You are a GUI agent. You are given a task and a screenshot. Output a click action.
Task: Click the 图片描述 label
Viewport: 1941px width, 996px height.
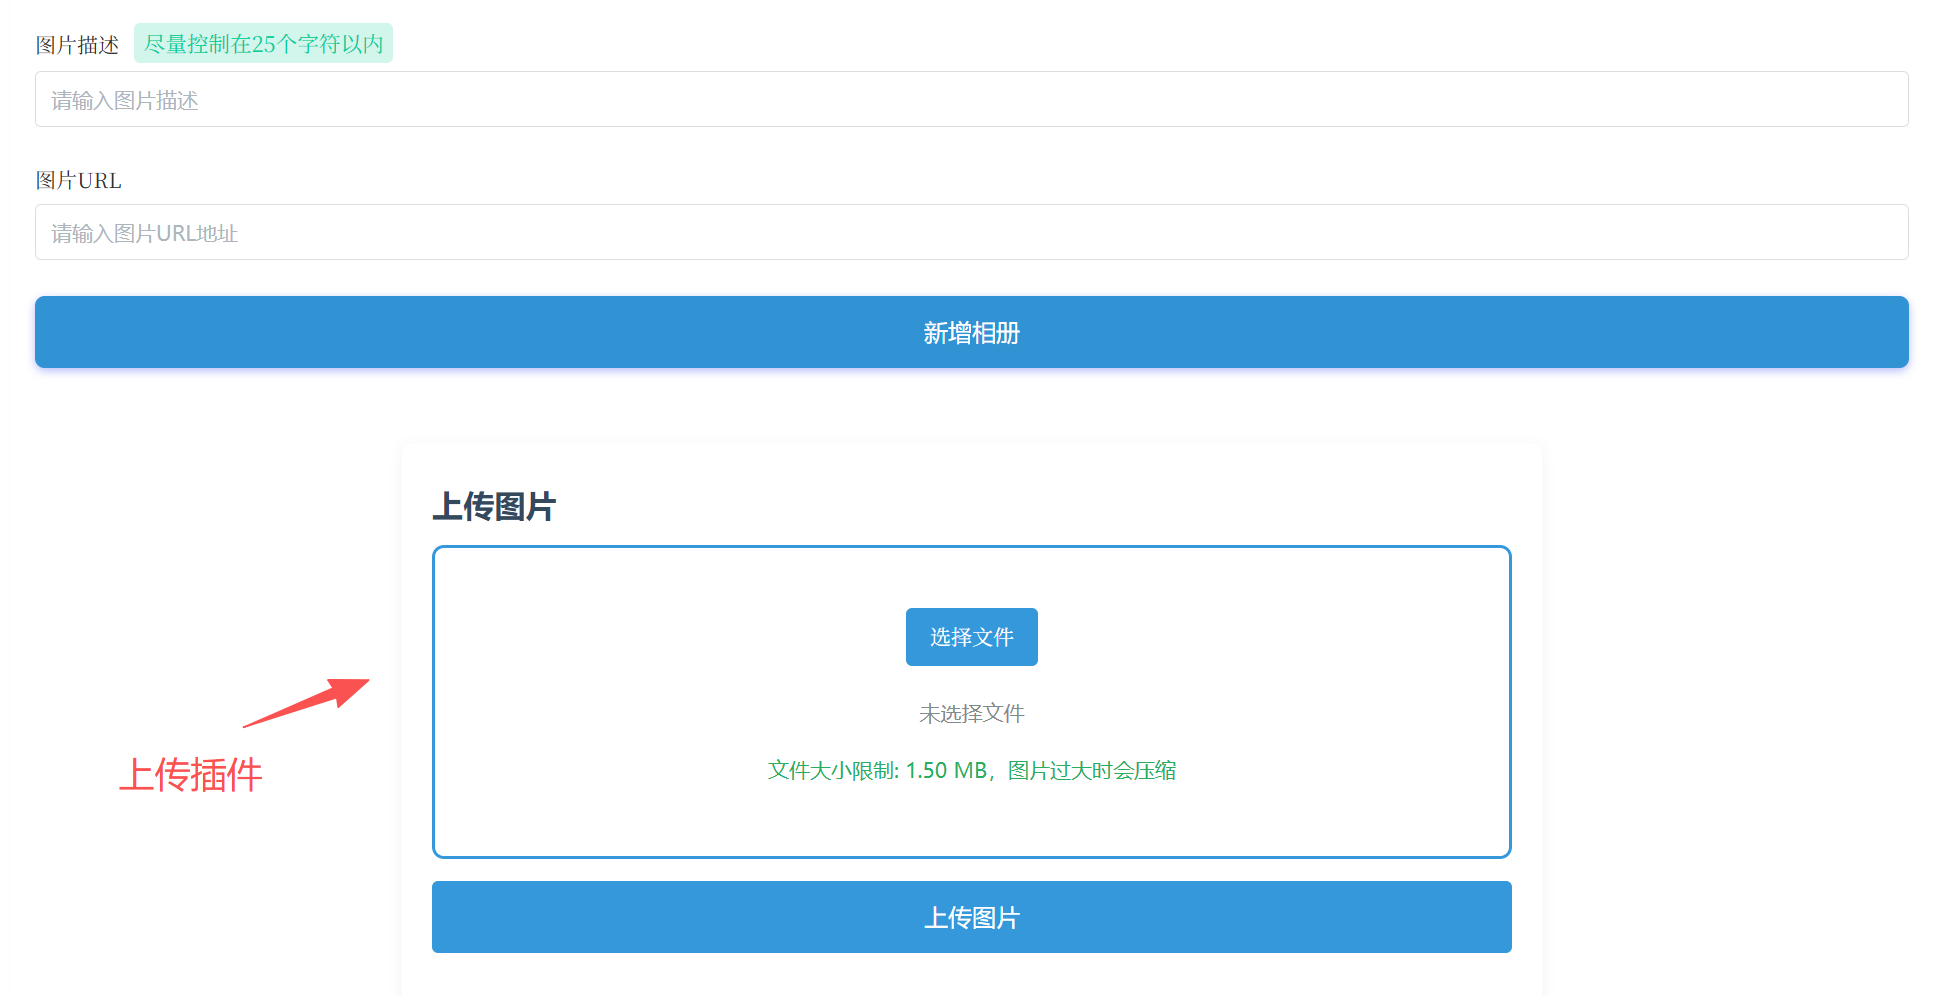click(77, 45)
